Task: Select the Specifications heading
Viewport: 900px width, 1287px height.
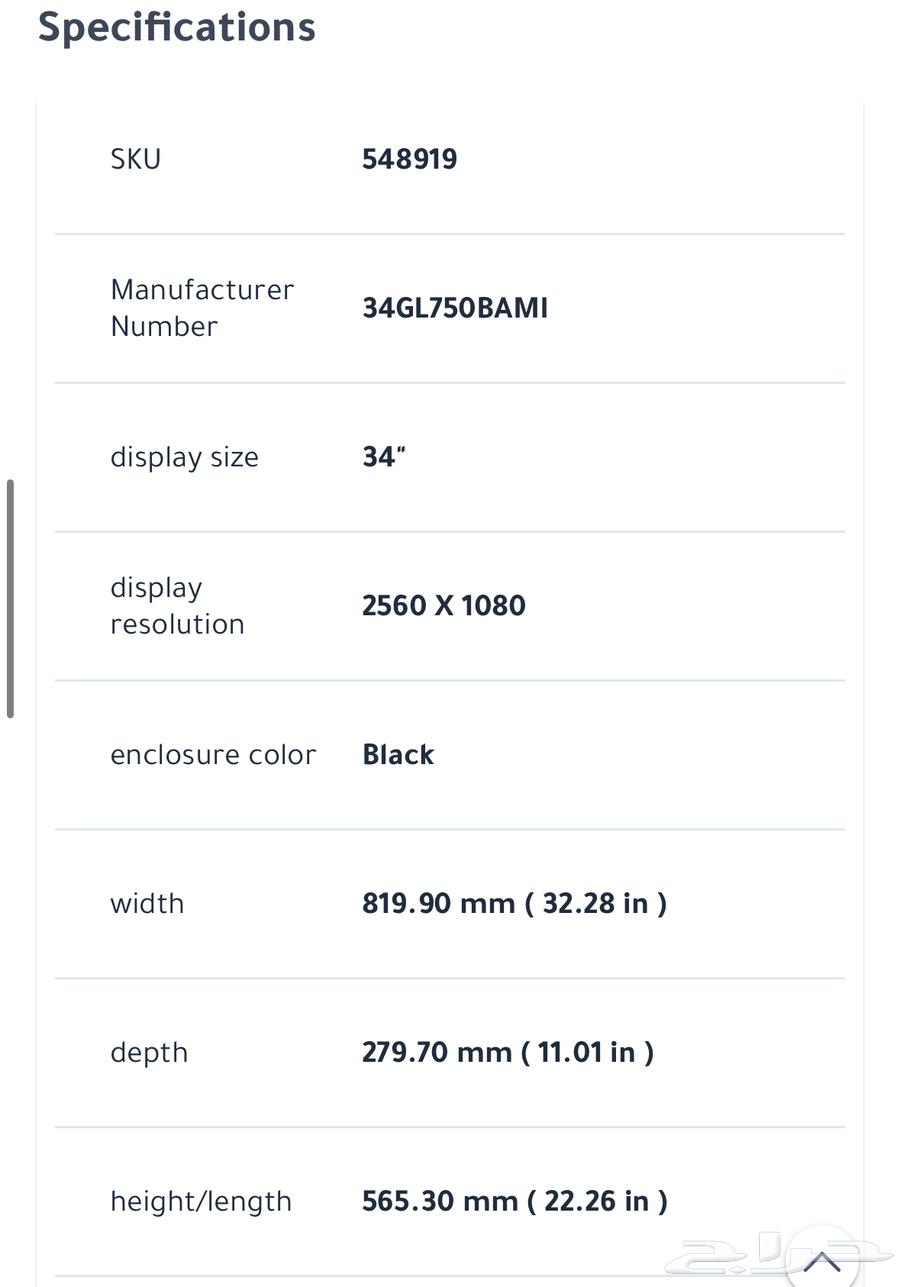Action: (x=177, y=26)
